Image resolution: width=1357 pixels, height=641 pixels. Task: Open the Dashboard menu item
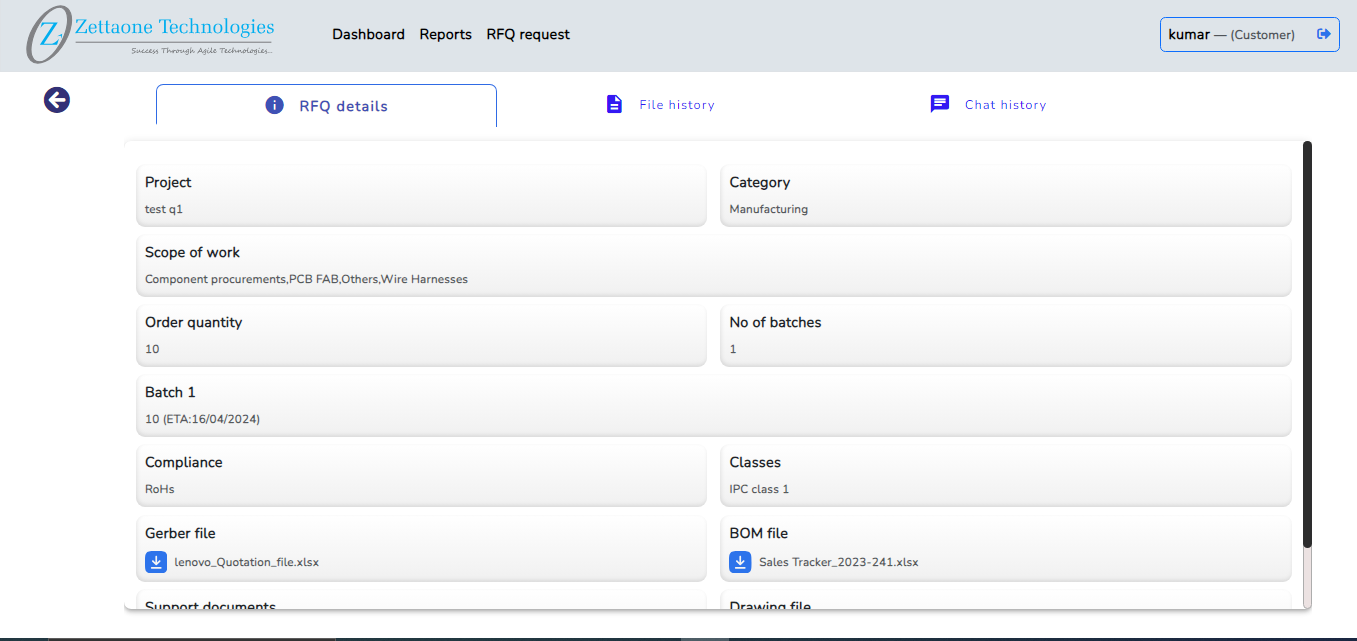[x=368, y=34]
